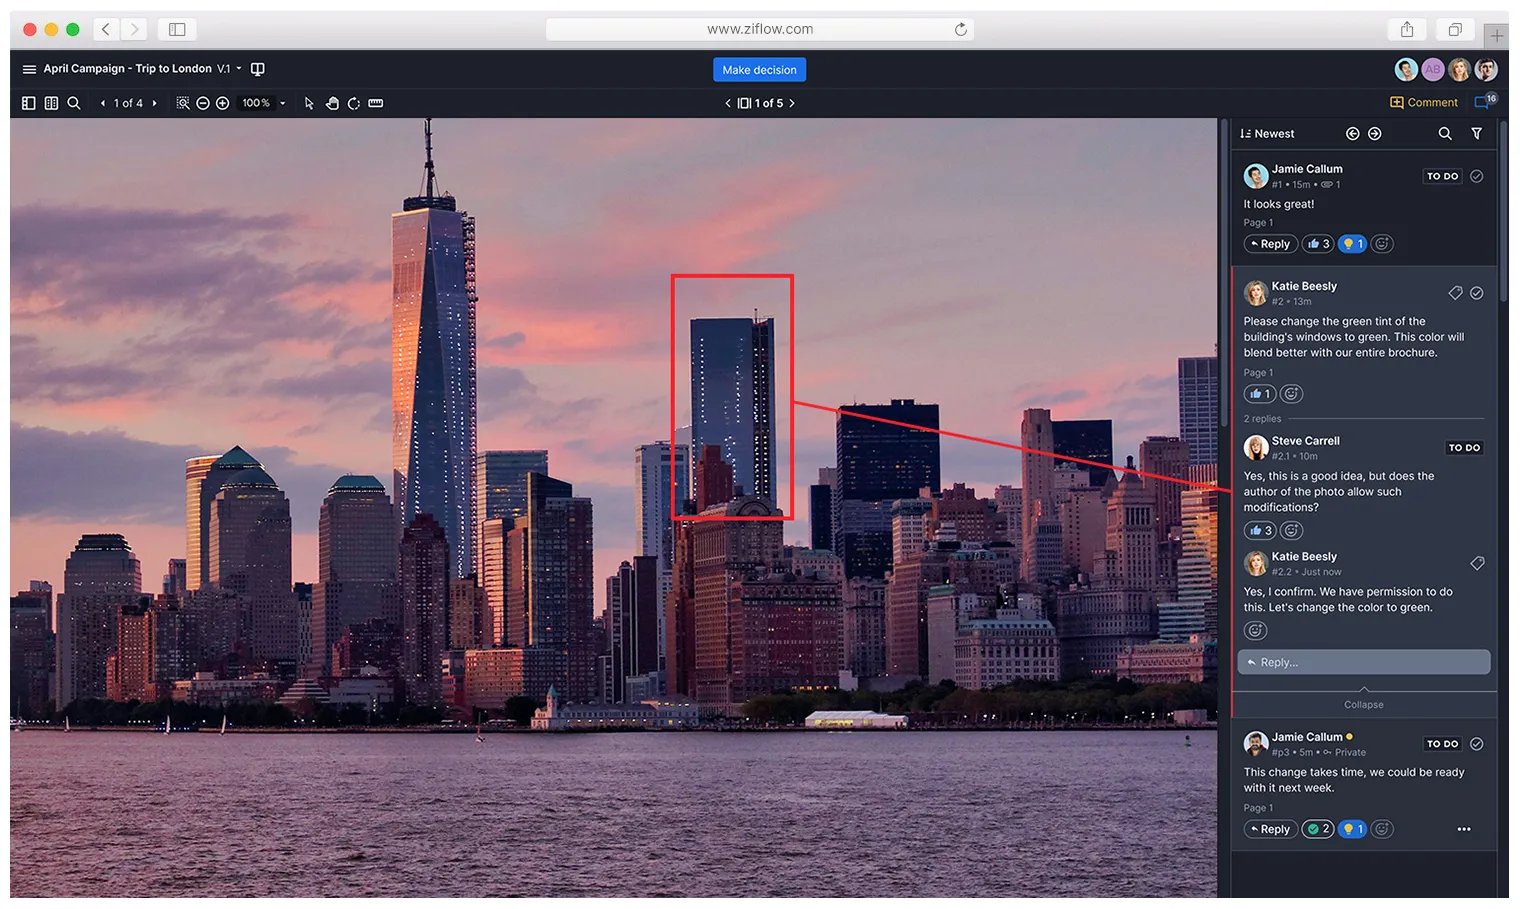Image resolution: width=1520 pixels, height=909 pixels.
Task: Collapse the replies thread
Action: click(1363, 704)
